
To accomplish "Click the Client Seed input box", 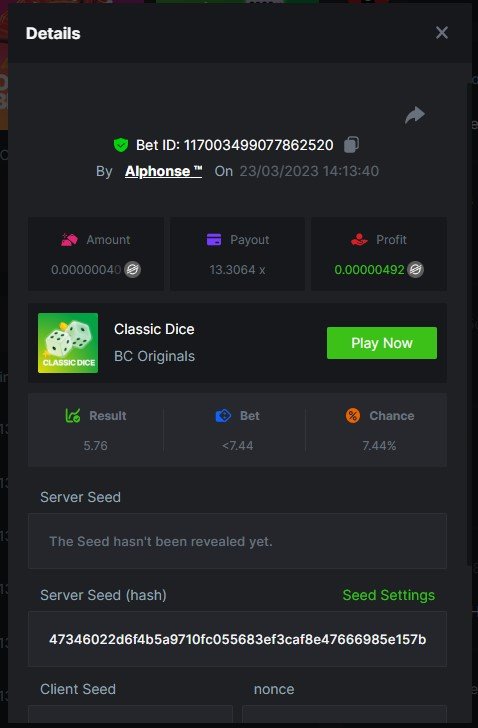I will (130, 714).
